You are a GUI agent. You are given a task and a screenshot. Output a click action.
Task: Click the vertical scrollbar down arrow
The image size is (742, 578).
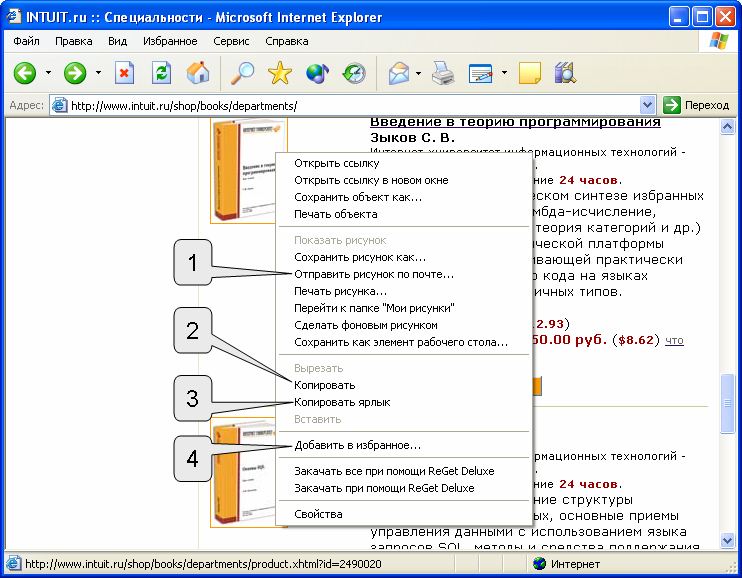click(727, 539)
